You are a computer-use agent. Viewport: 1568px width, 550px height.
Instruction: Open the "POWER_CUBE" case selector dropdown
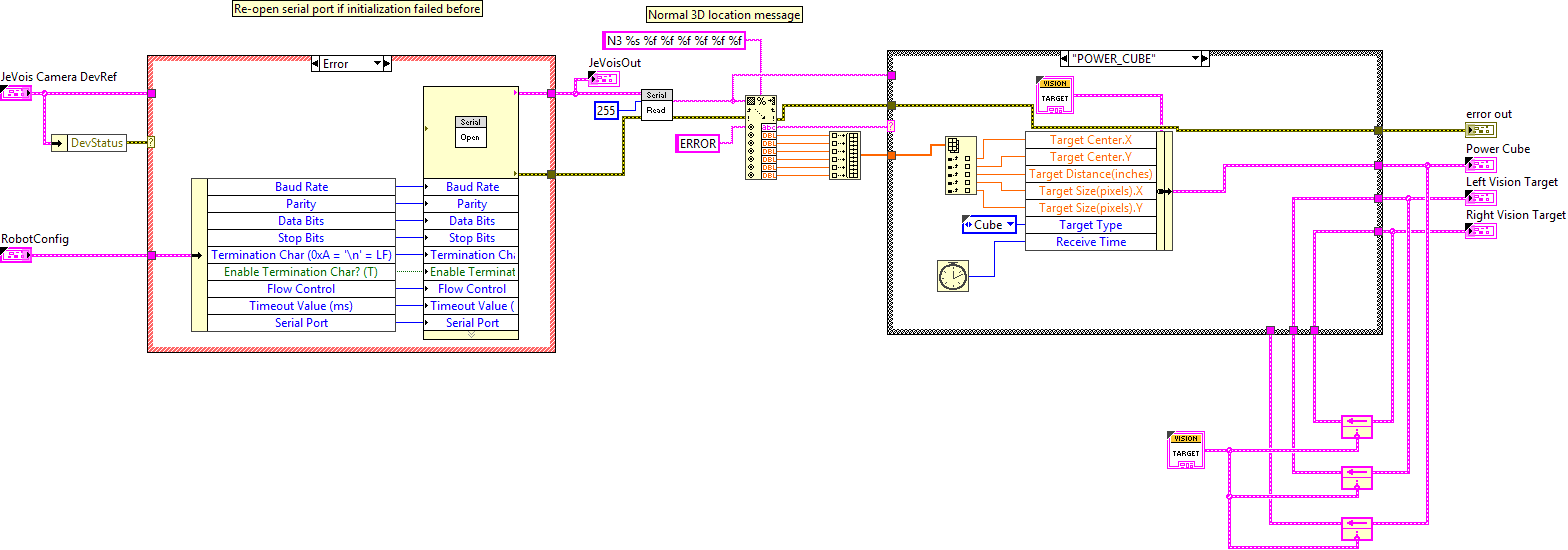pyautogui.click(x=1193, y=59)
